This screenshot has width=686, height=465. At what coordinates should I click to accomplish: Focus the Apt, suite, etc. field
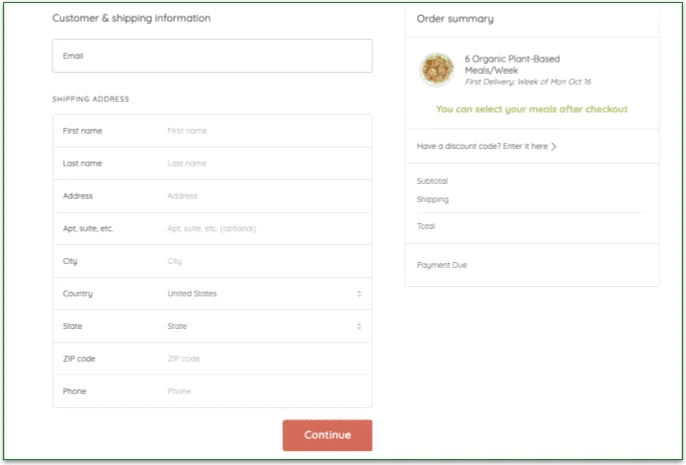click(212, 228)
